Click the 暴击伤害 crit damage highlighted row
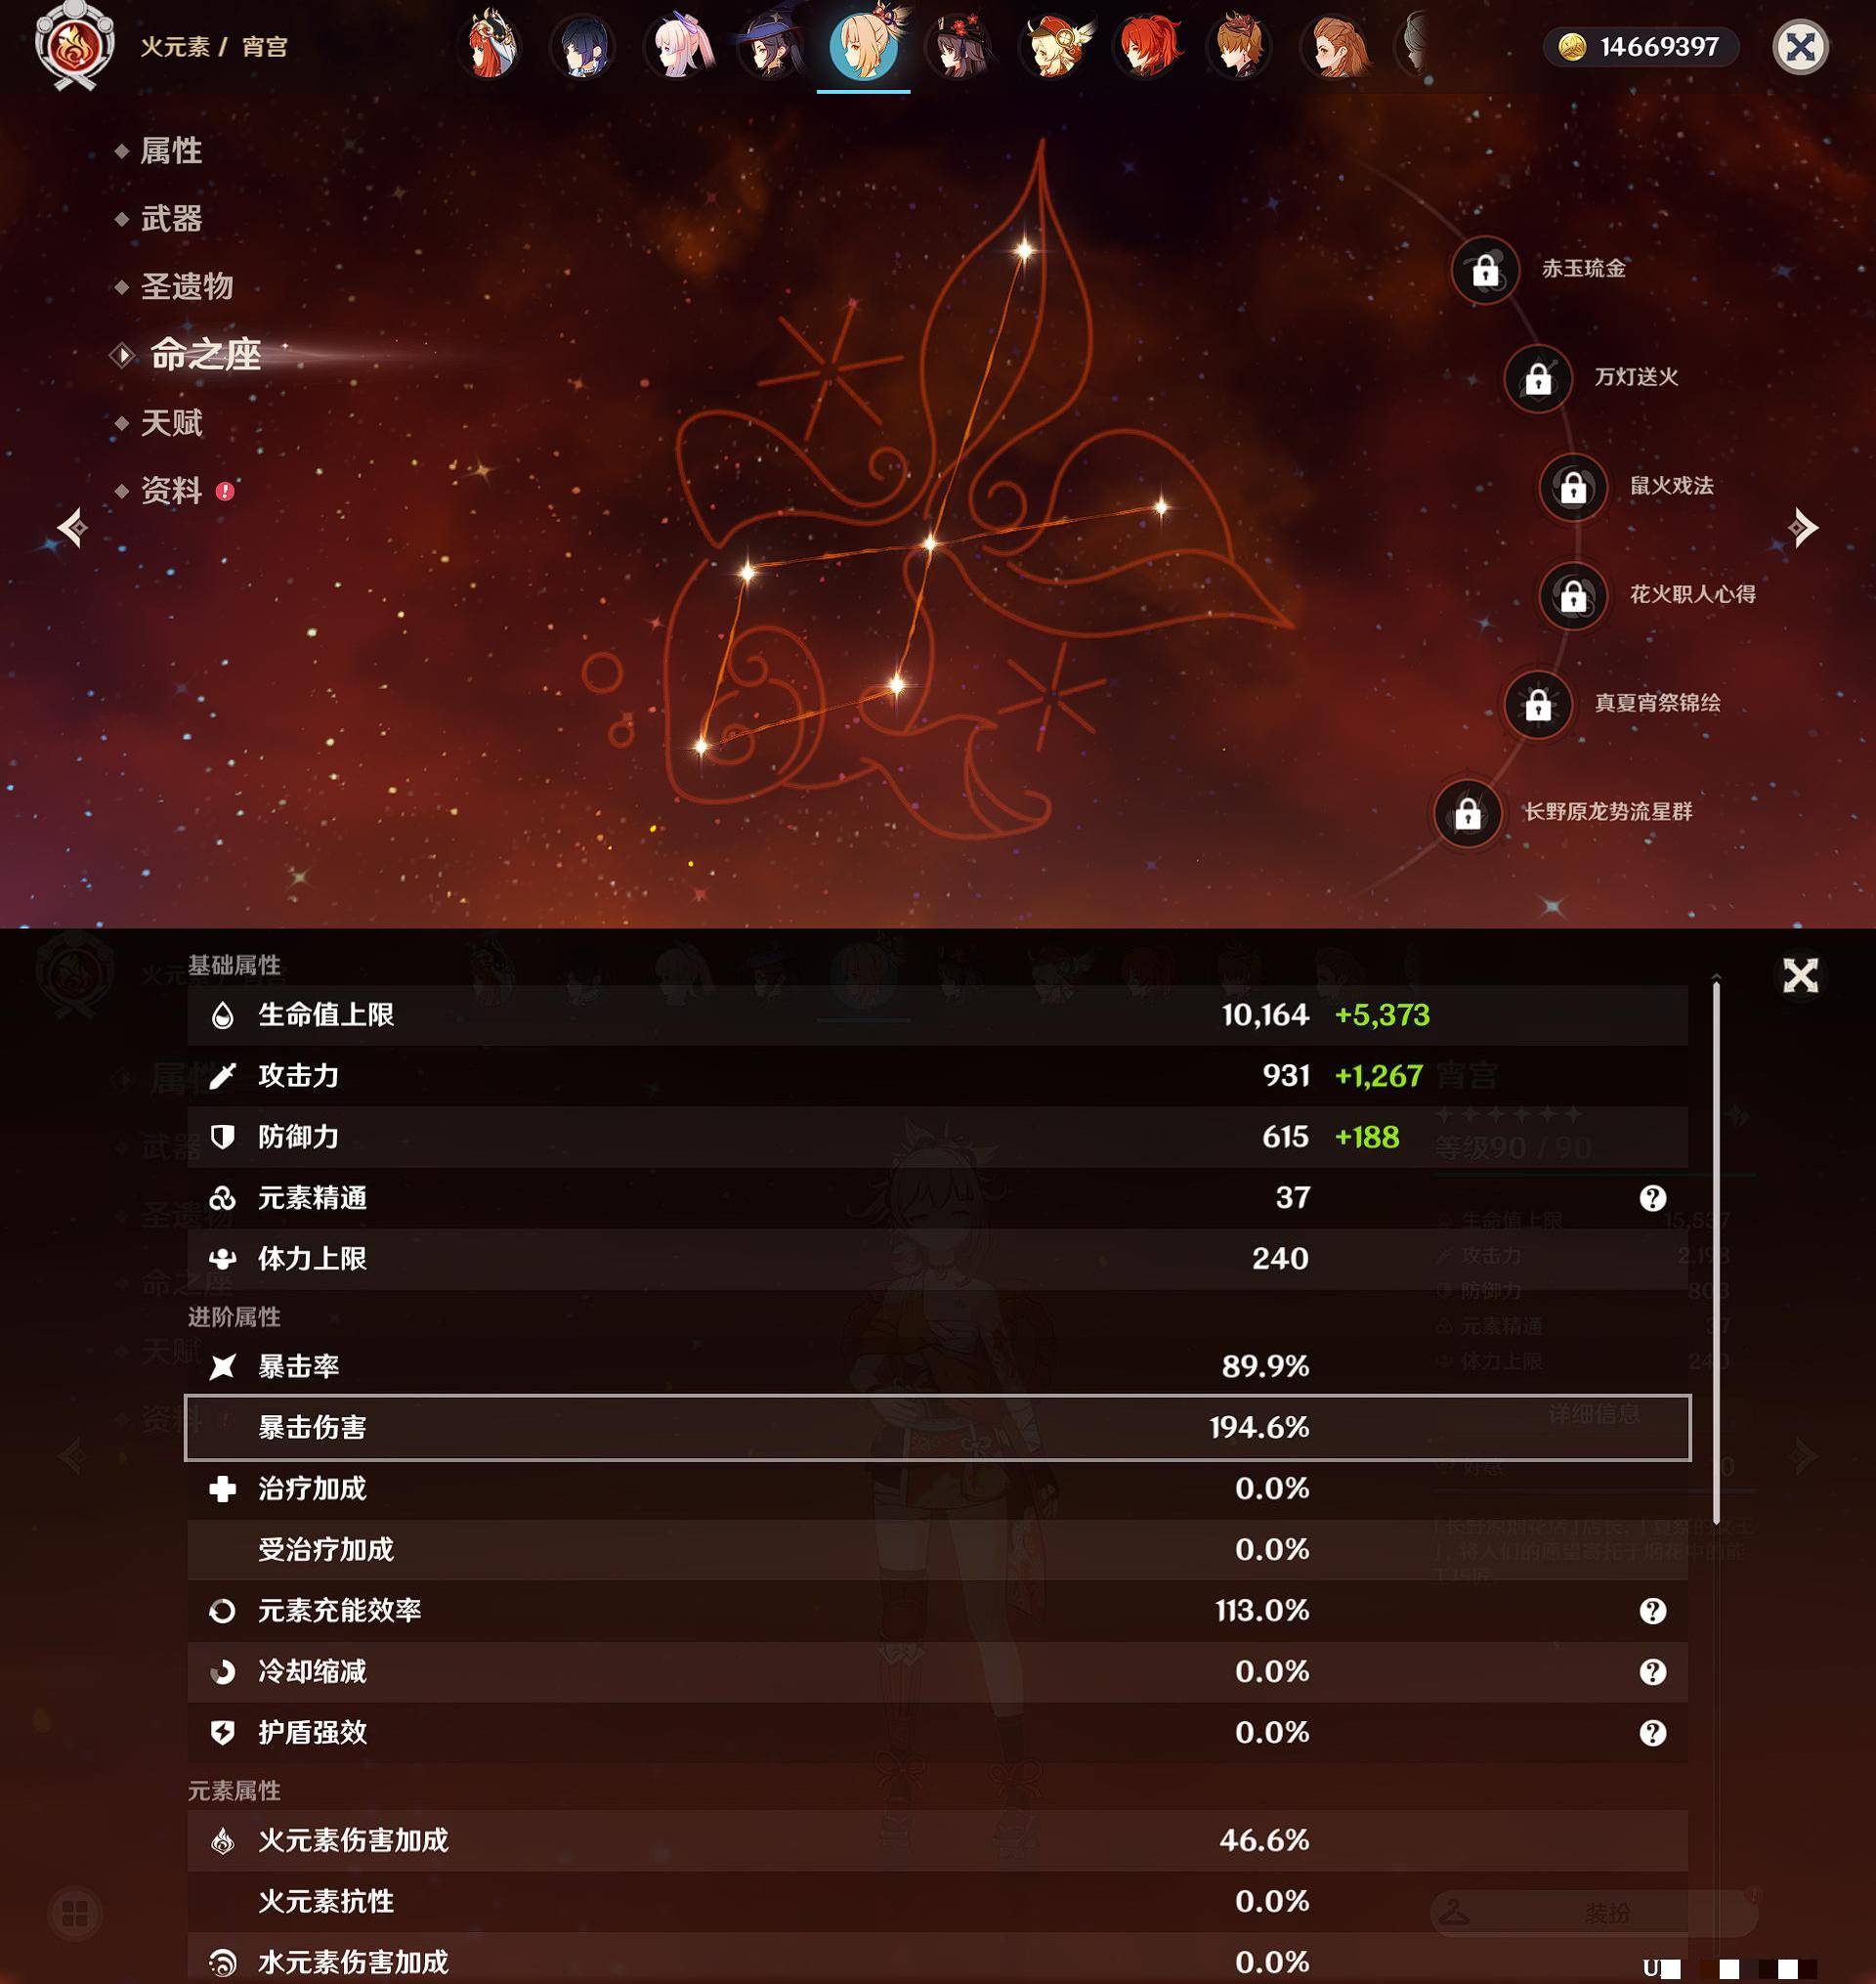Screen dimensions: 1876x1984 pos(936,1427)
